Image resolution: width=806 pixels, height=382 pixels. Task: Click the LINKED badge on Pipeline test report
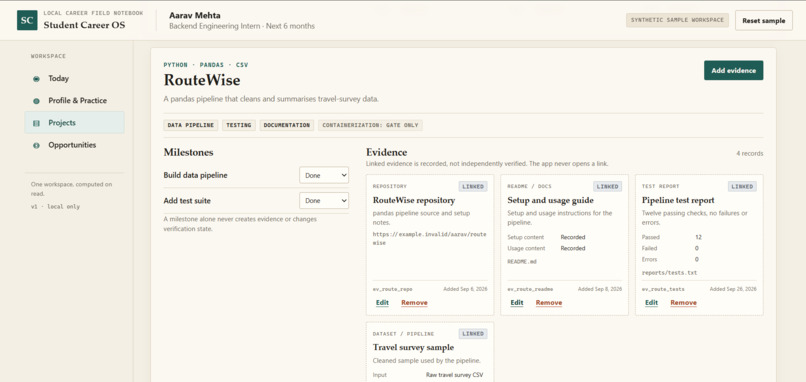click(x=742, y=187)
